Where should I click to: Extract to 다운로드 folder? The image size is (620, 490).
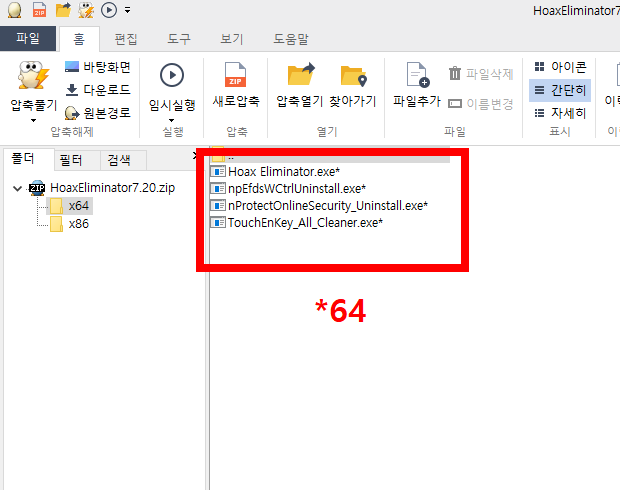(98, 90)
